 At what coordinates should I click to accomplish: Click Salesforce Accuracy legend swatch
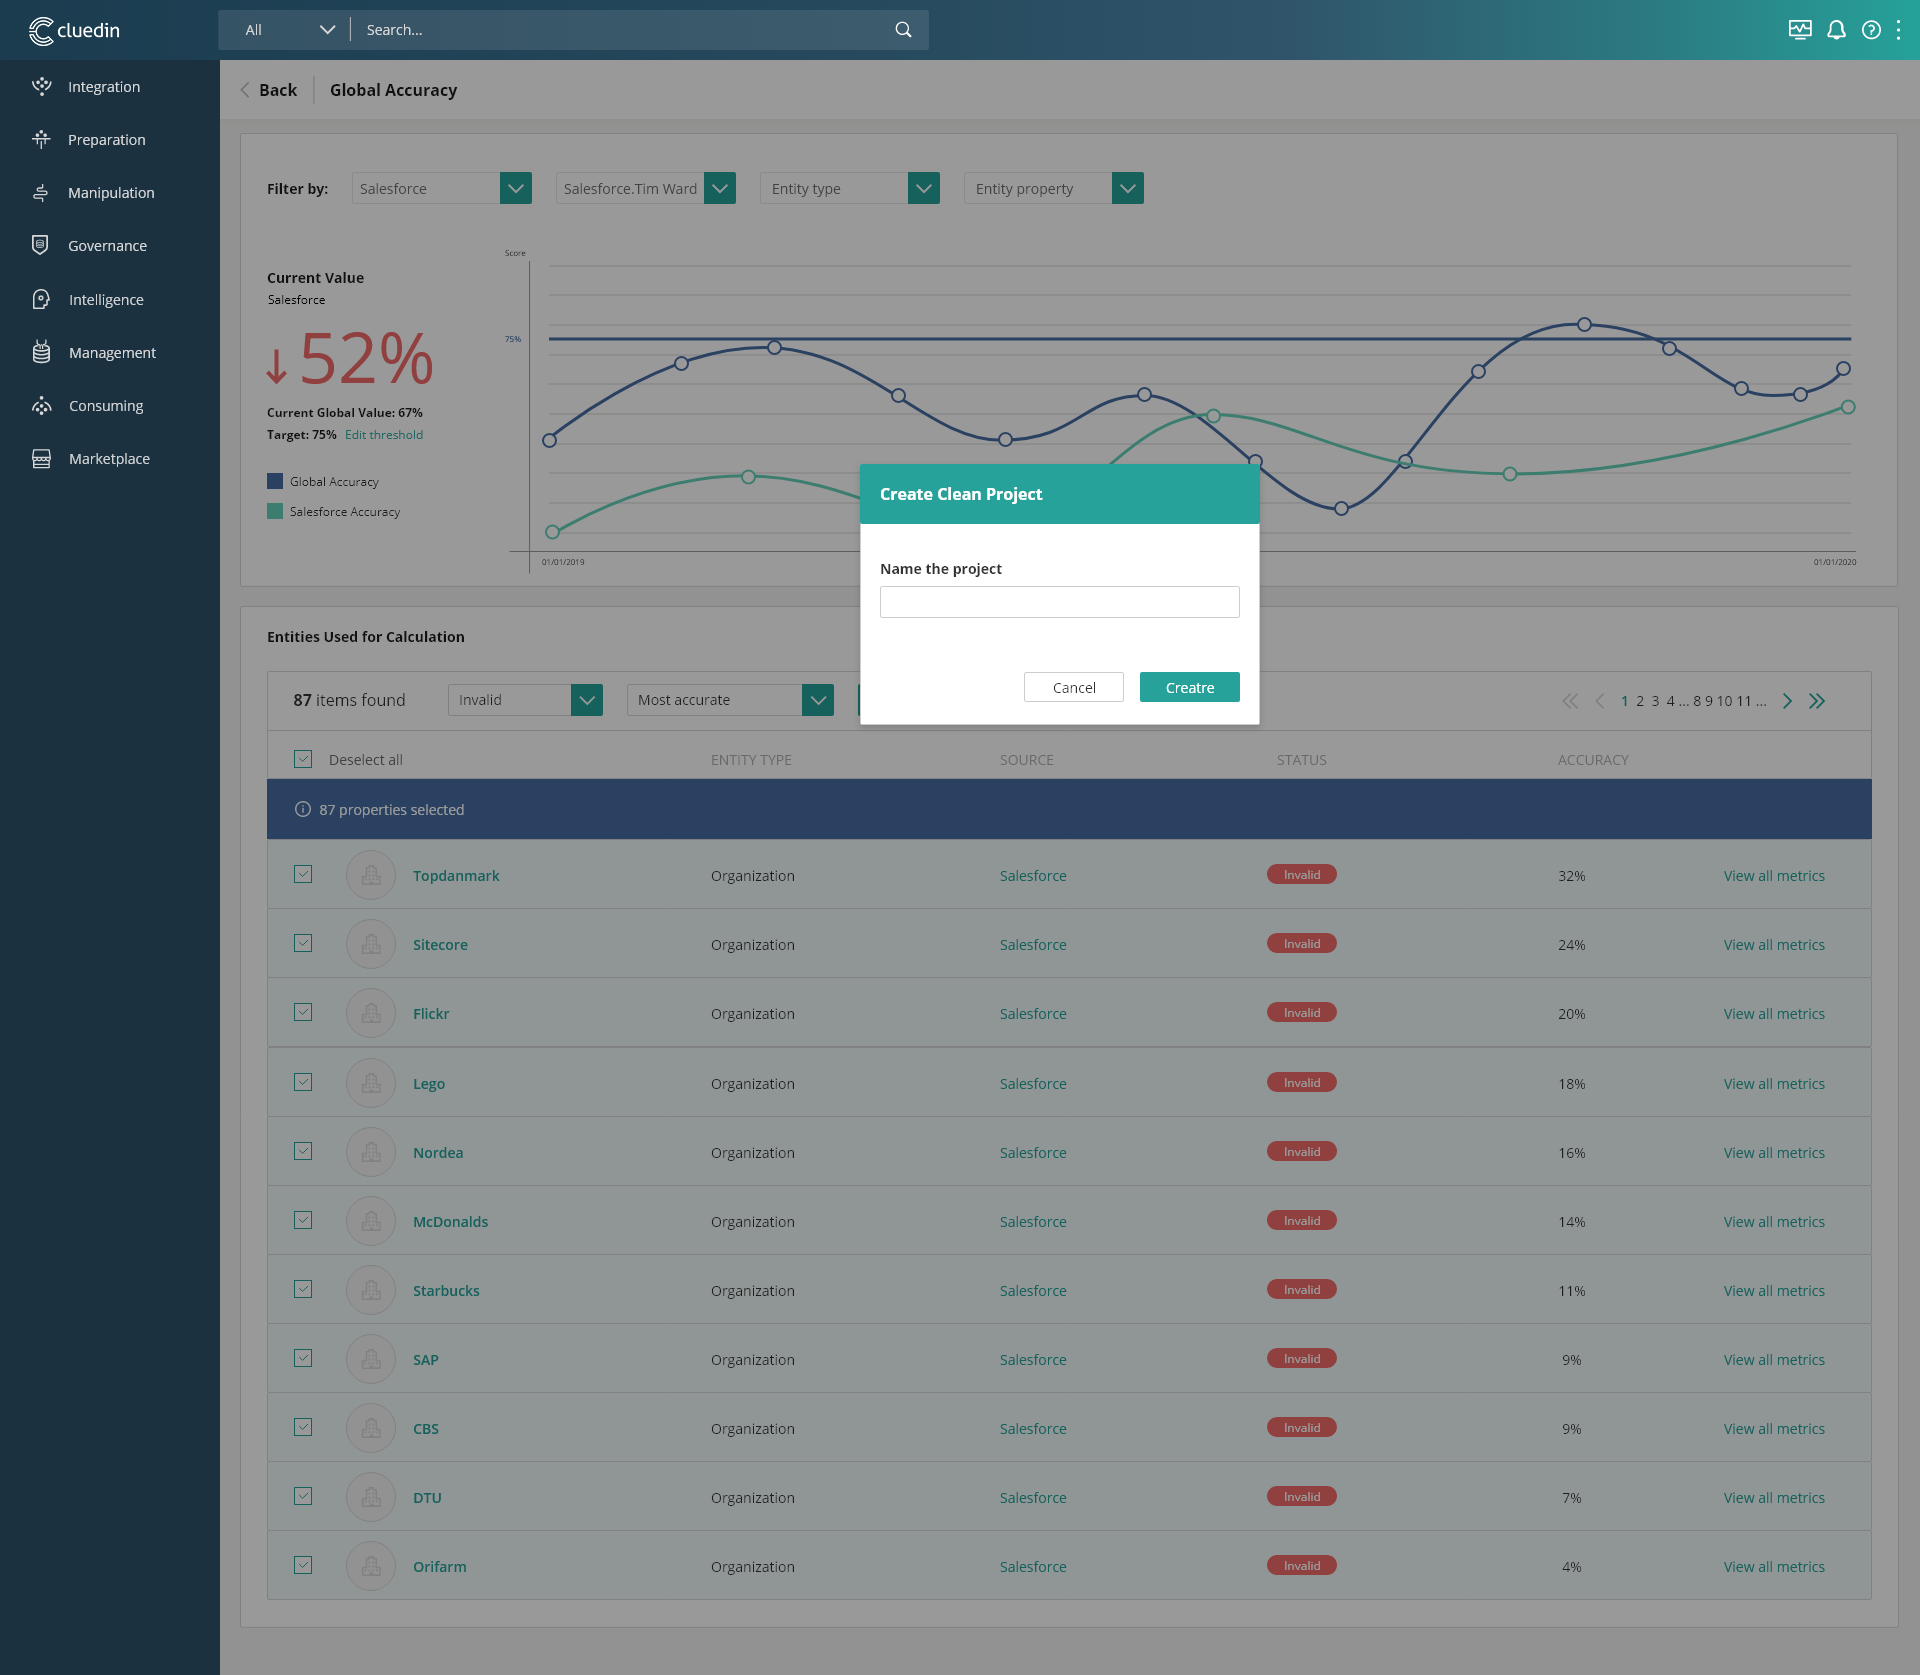[x=275, y=511]
